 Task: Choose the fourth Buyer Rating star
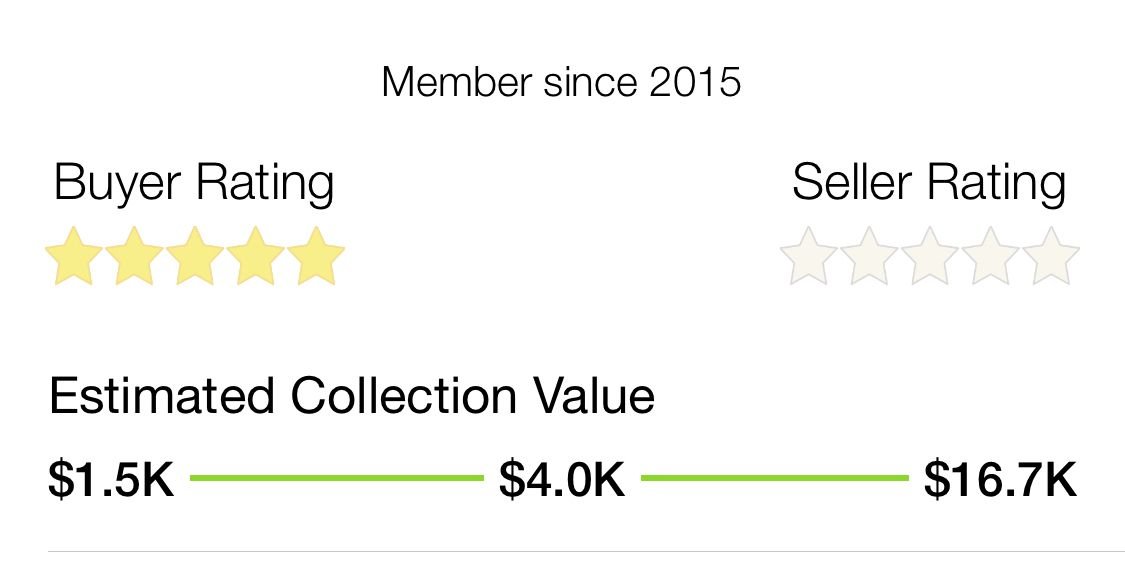[x=256, y=258]
